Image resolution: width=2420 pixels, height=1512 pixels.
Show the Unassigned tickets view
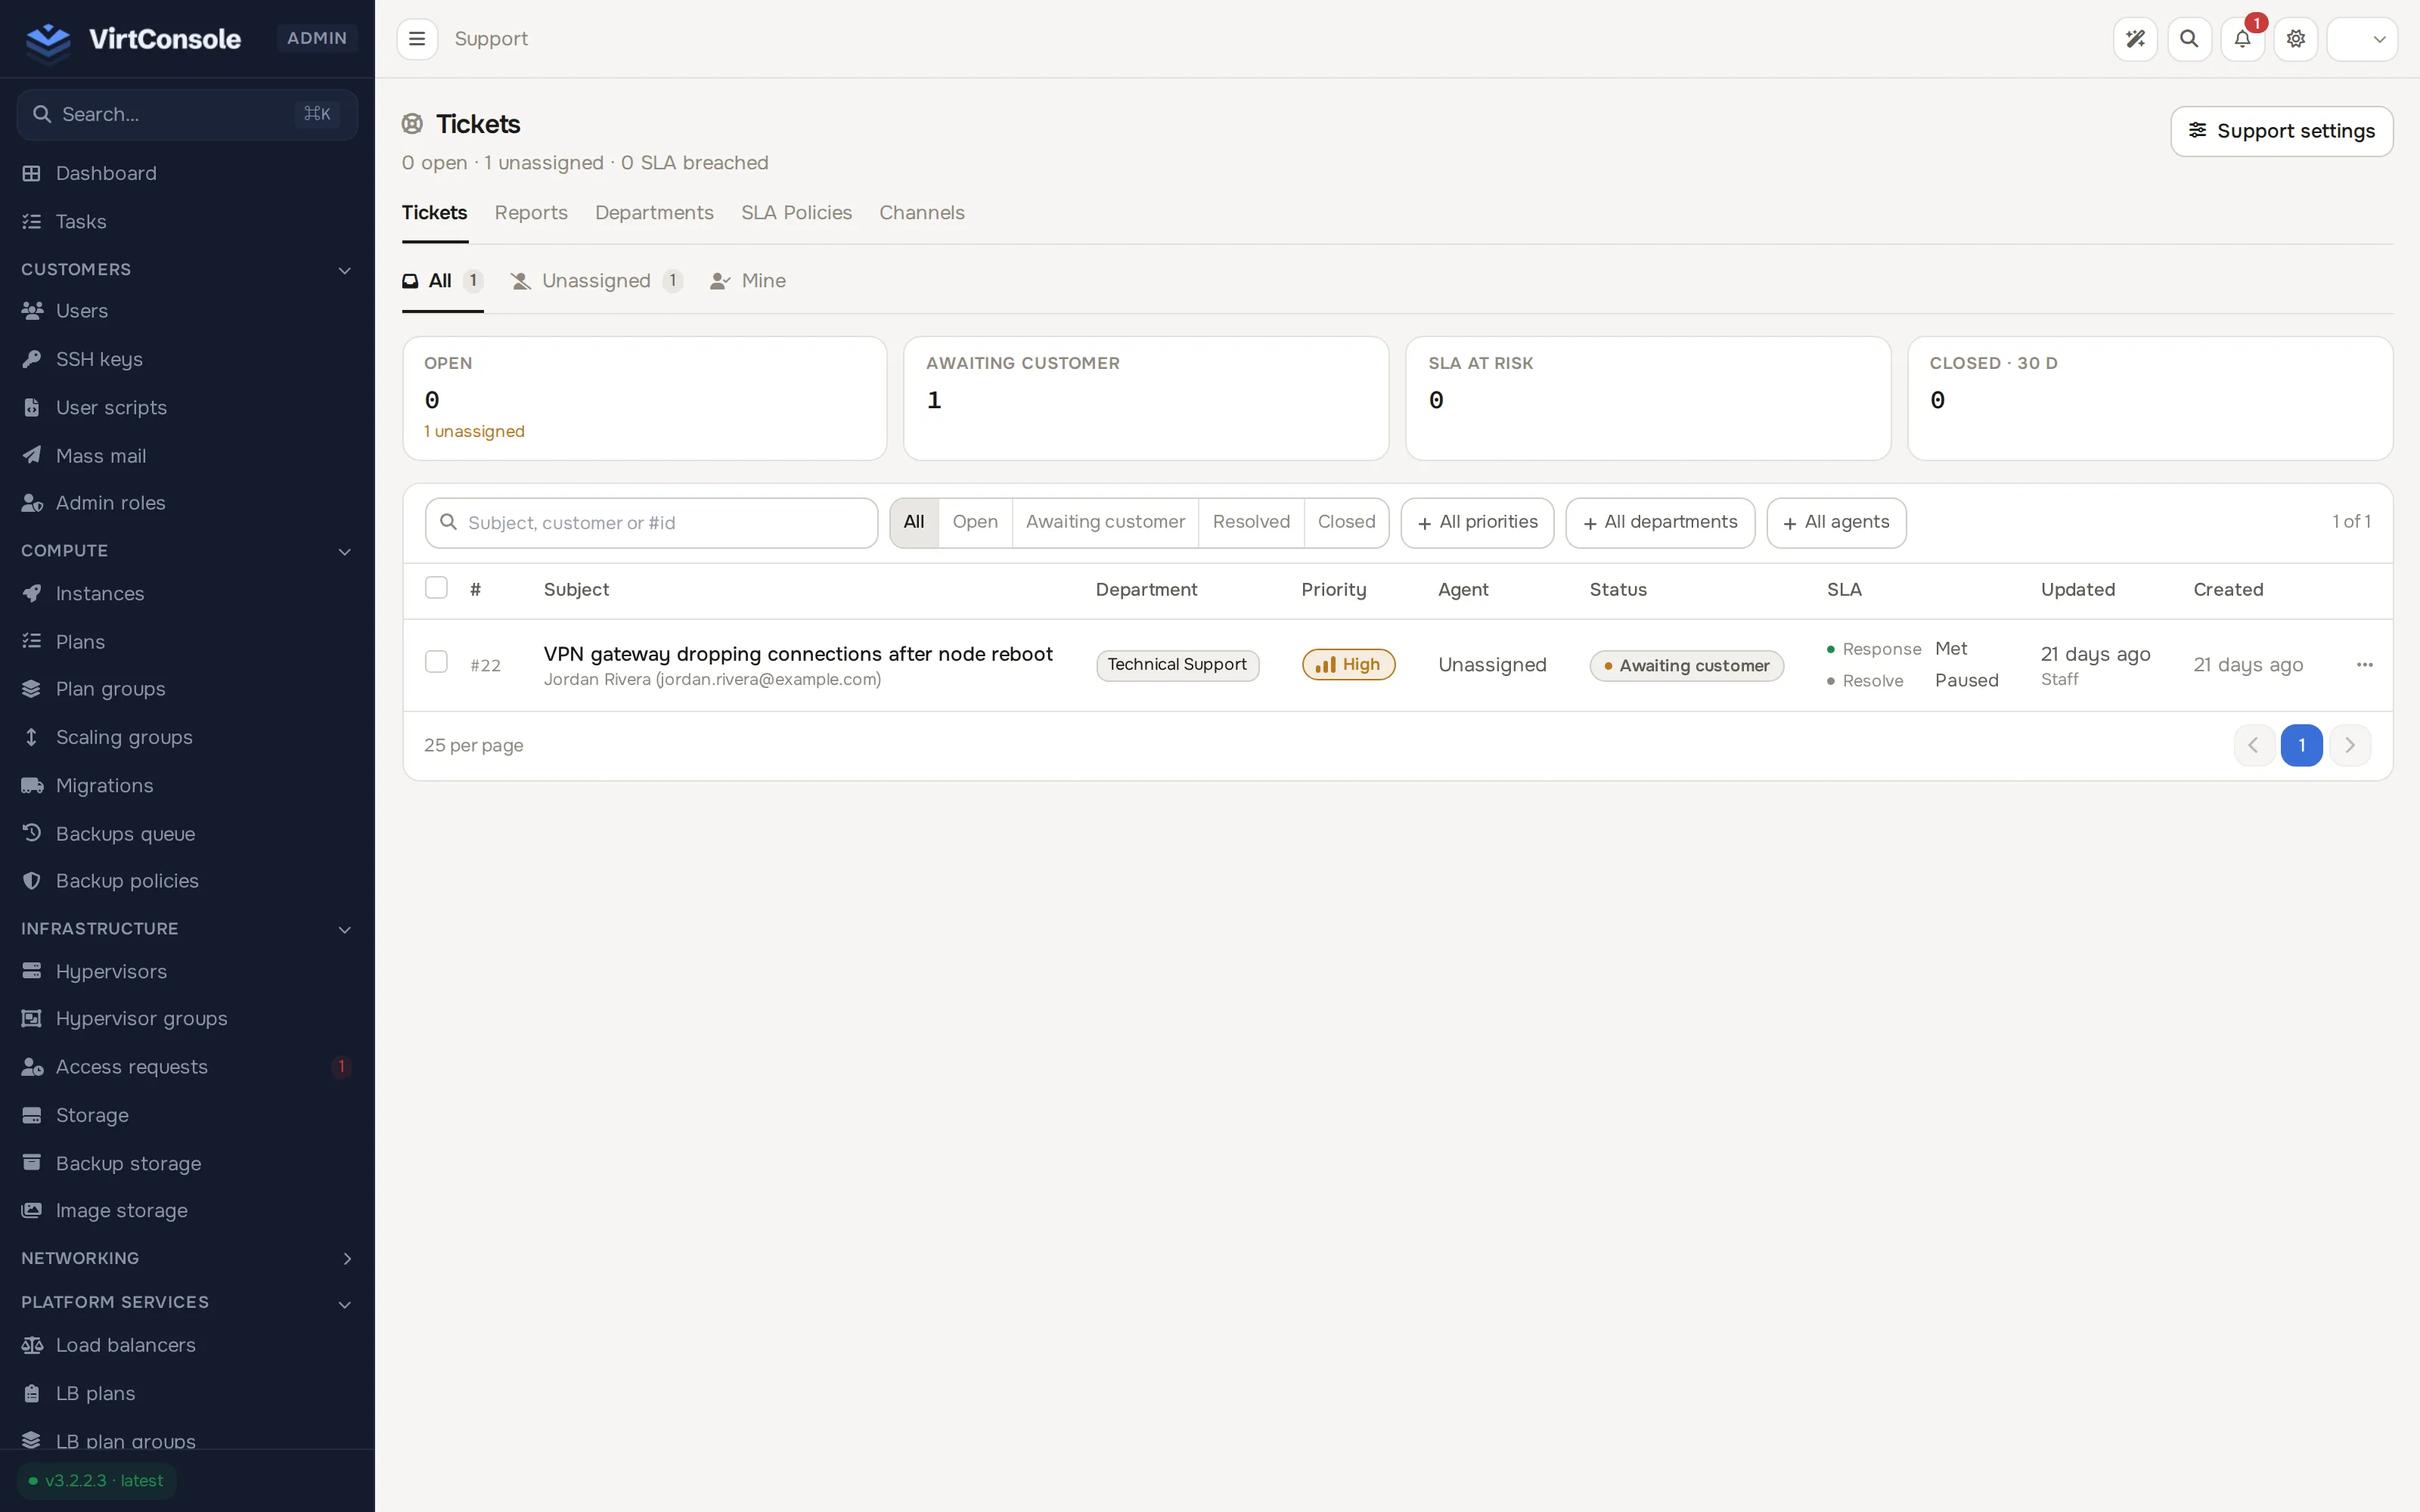click(596, 281)
